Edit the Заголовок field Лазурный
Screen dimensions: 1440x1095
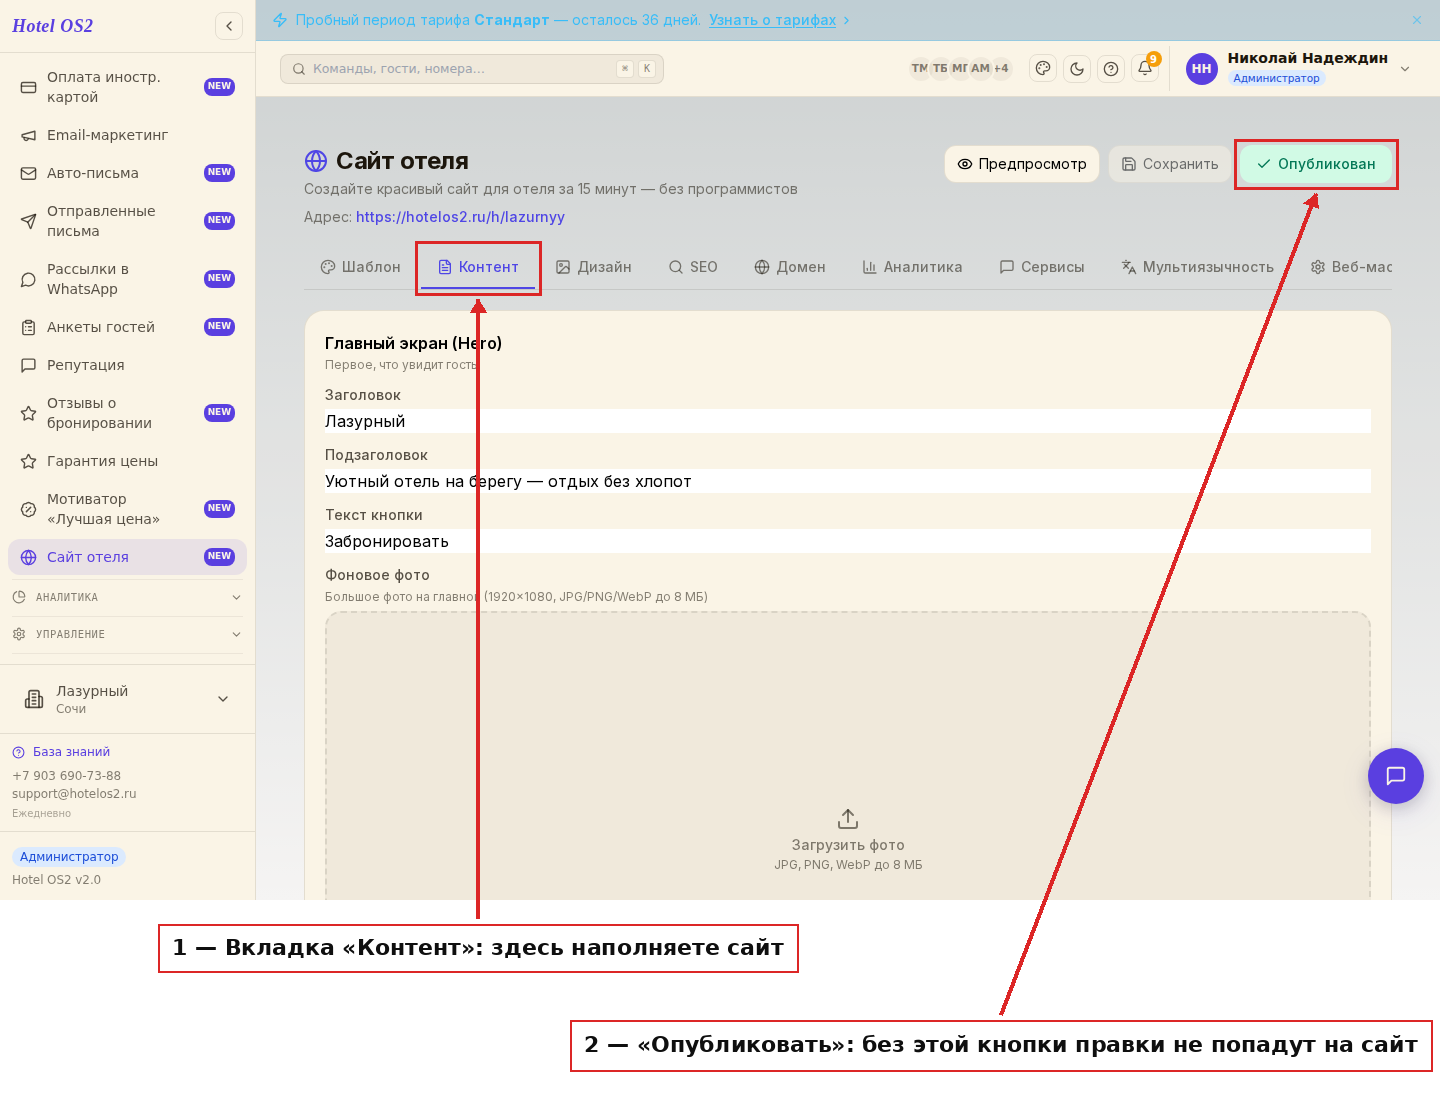pyautogui.click(x=848, y=421)
